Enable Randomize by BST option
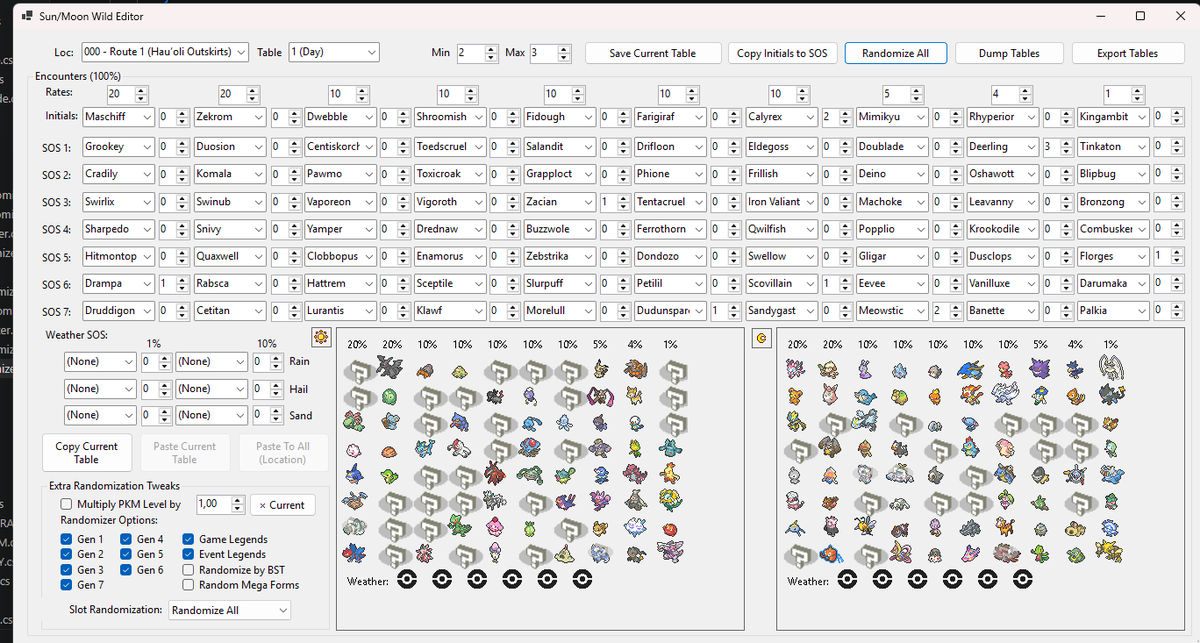This screenshot has height=643, width=1200. tap(189, 570)
